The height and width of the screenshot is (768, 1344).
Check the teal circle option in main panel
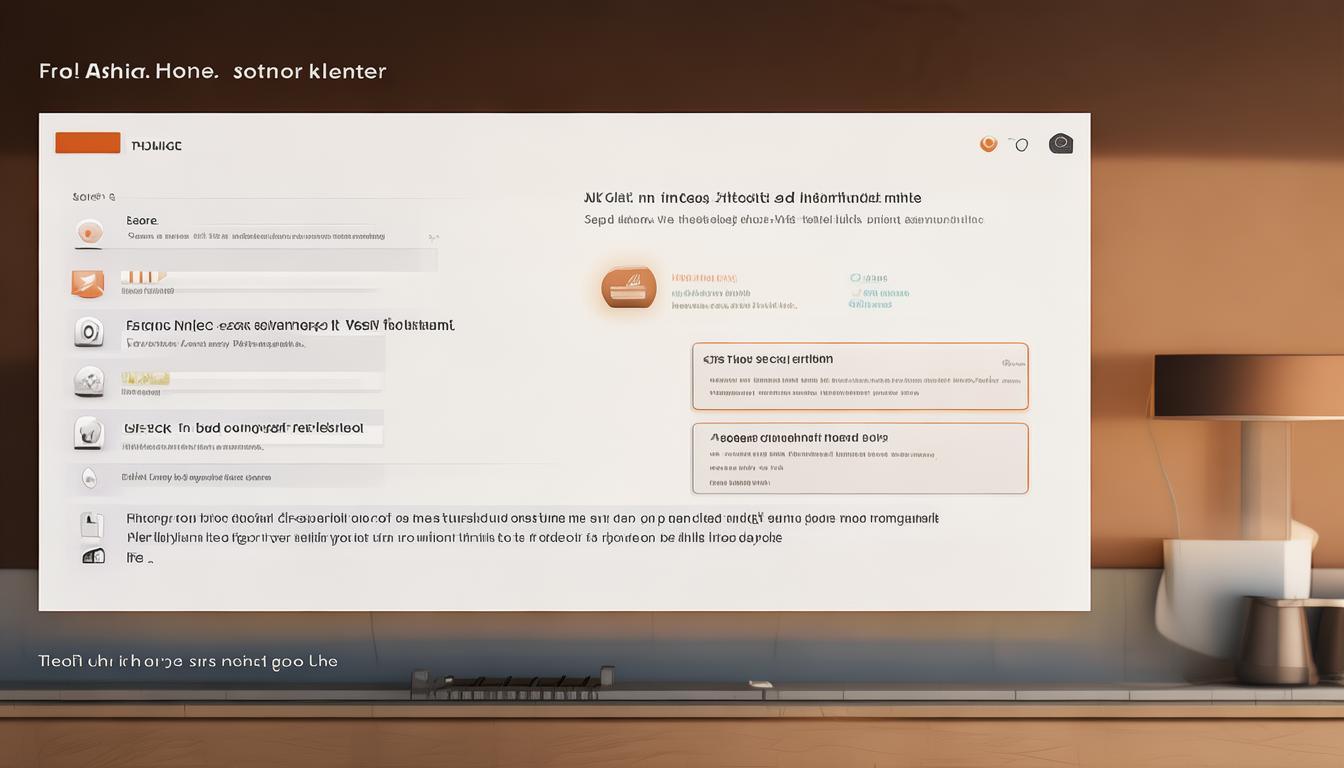click(x=855, y=279)
